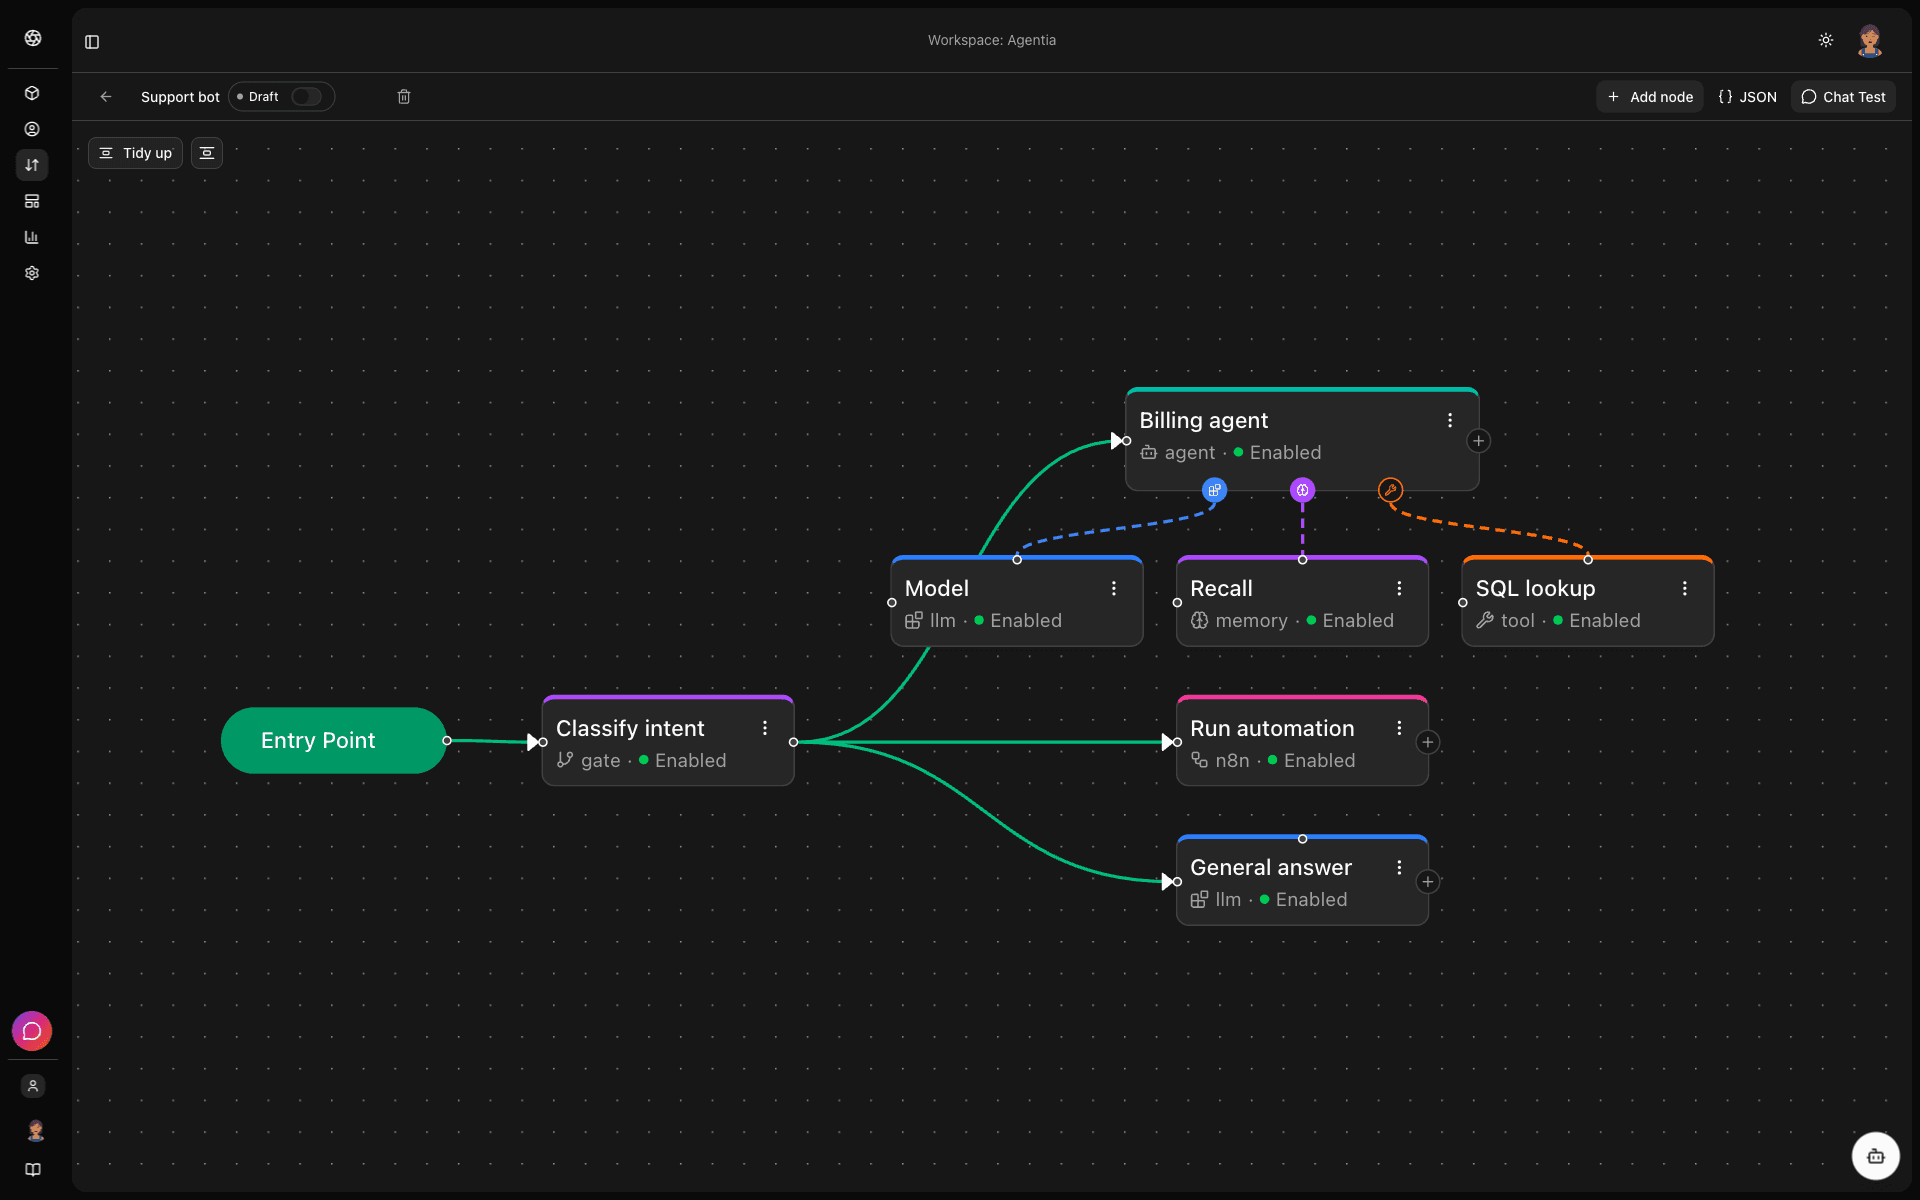The image size is (1920, 1200).
Task: Open the robot assistant button in the bottom-right corner
Action: pyautogui.click(x=1876, y=1156)
